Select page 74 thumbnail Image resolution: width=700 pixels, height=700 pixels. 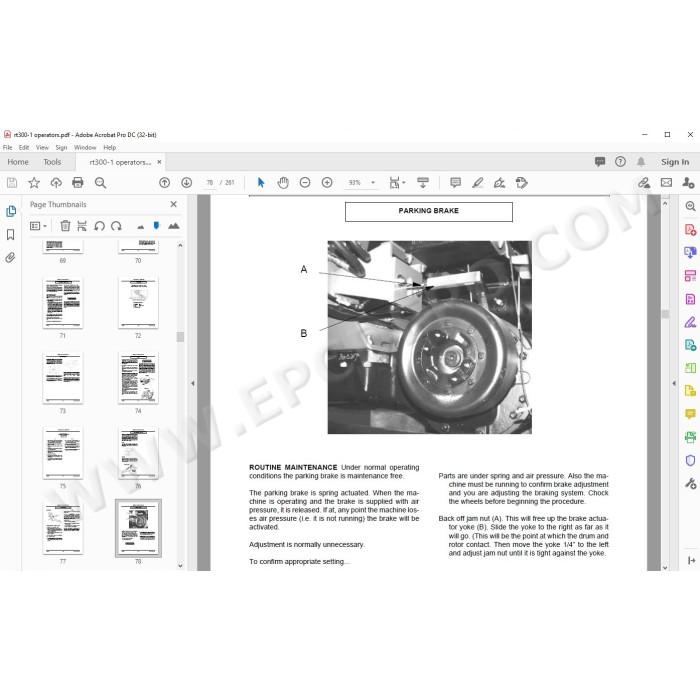pyautogui.click(x=138, y=378)
